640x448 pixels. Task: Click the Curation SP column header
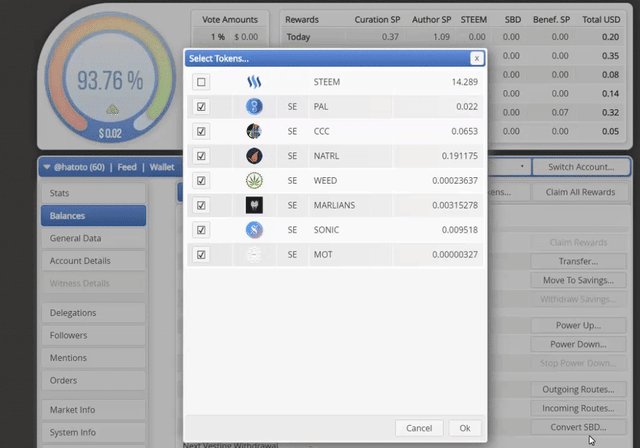pos(377,20)
